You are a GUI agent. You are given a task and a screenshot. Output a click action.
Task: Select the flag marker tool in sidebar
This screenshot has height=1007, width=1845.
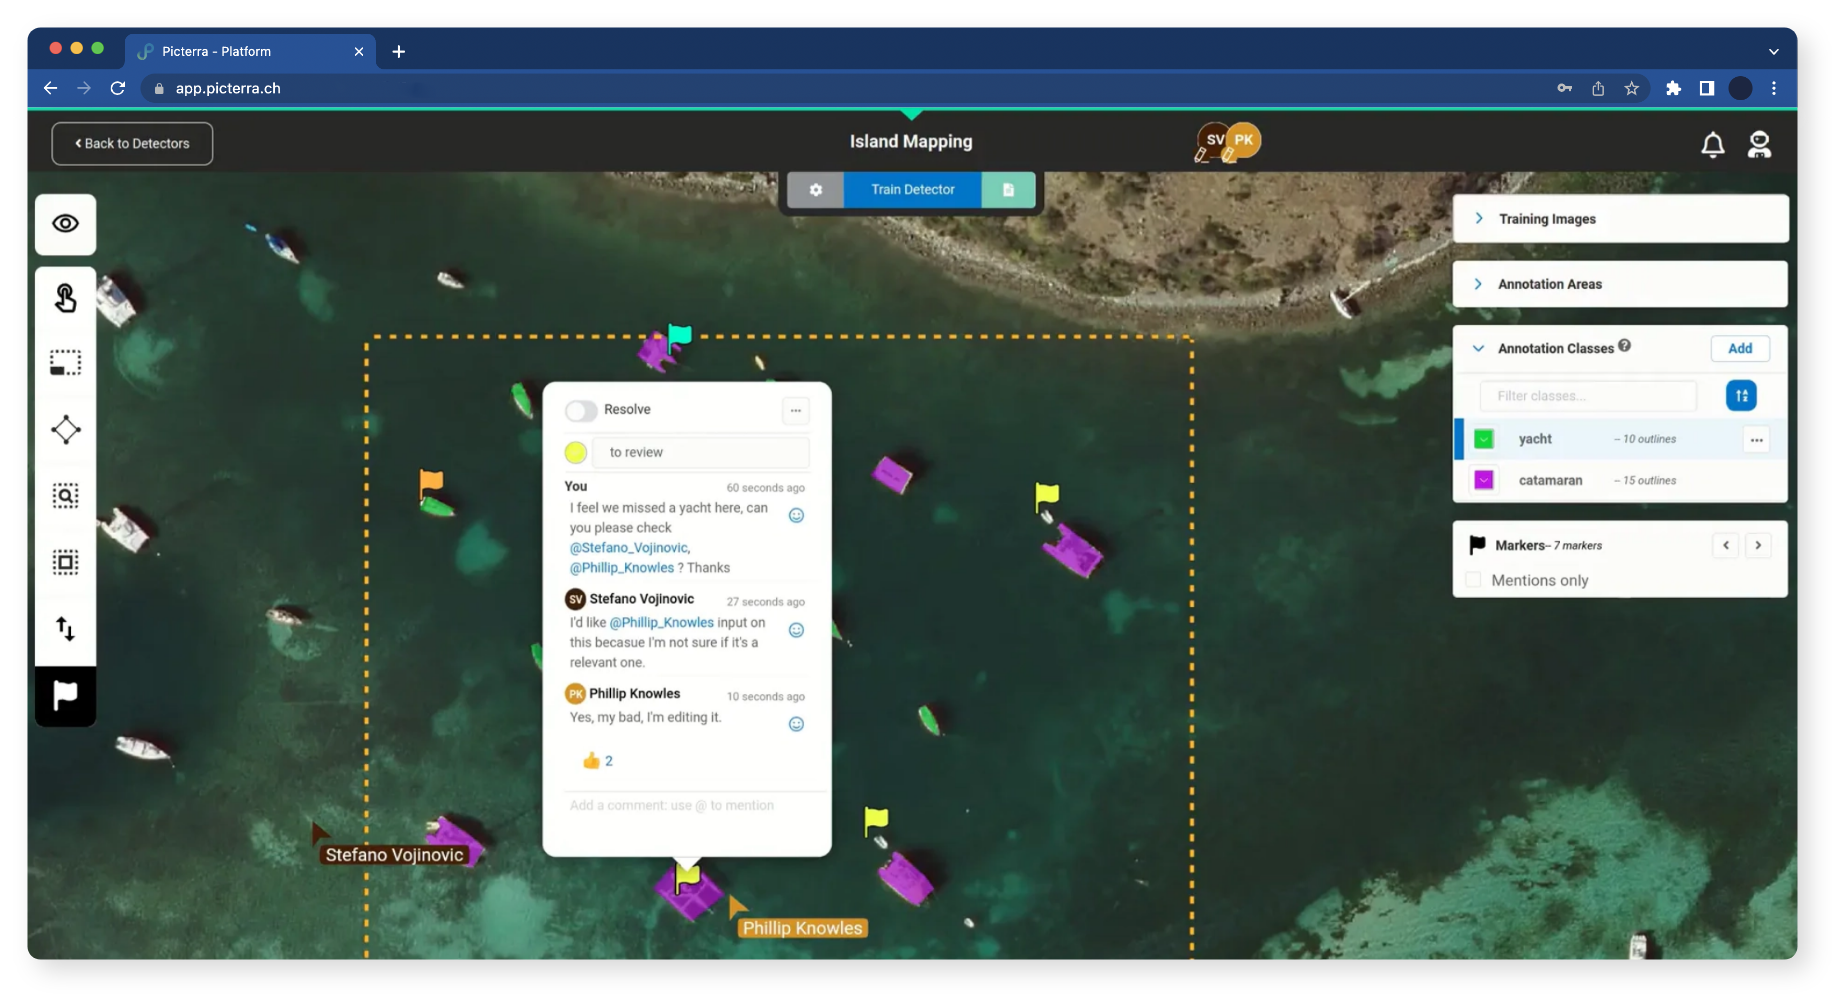click(65, 695)
